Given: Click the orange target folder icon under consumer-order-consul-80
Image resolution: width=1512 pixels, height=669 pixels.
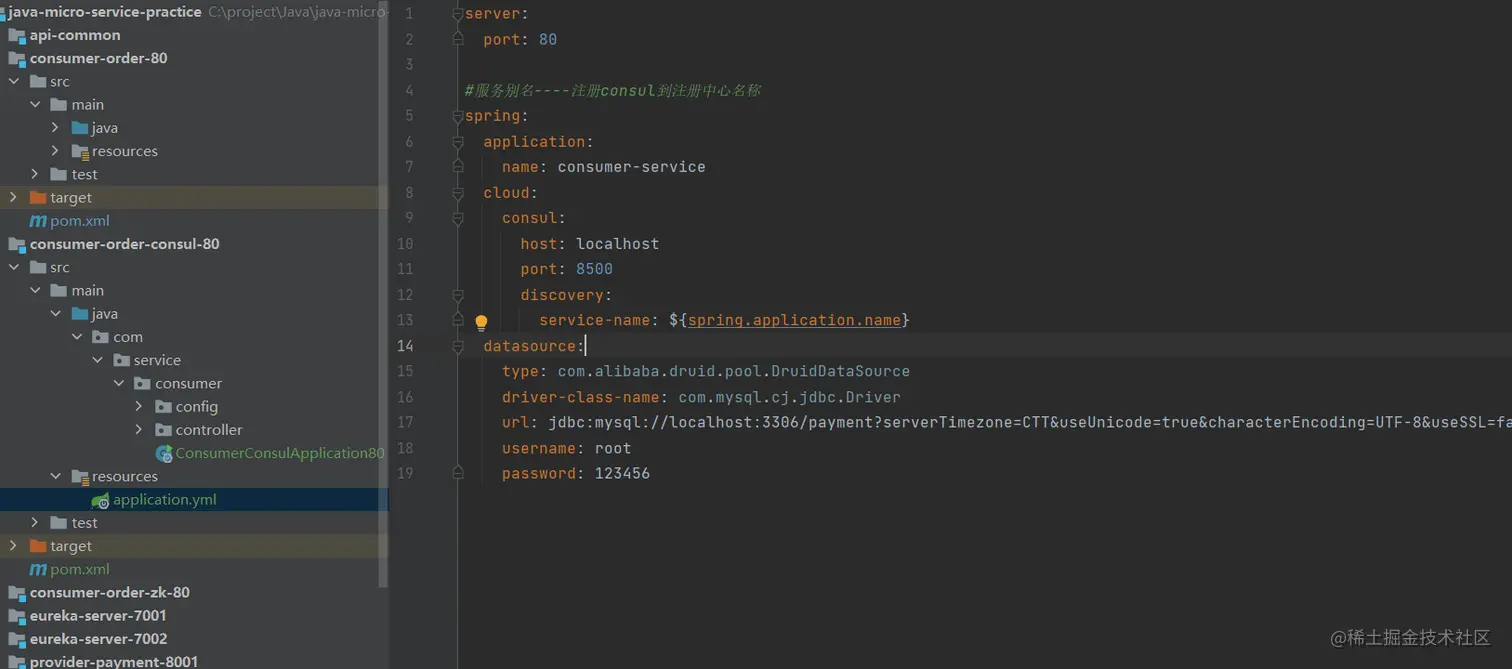Looking at the screenshot, I should click(38, 546).
